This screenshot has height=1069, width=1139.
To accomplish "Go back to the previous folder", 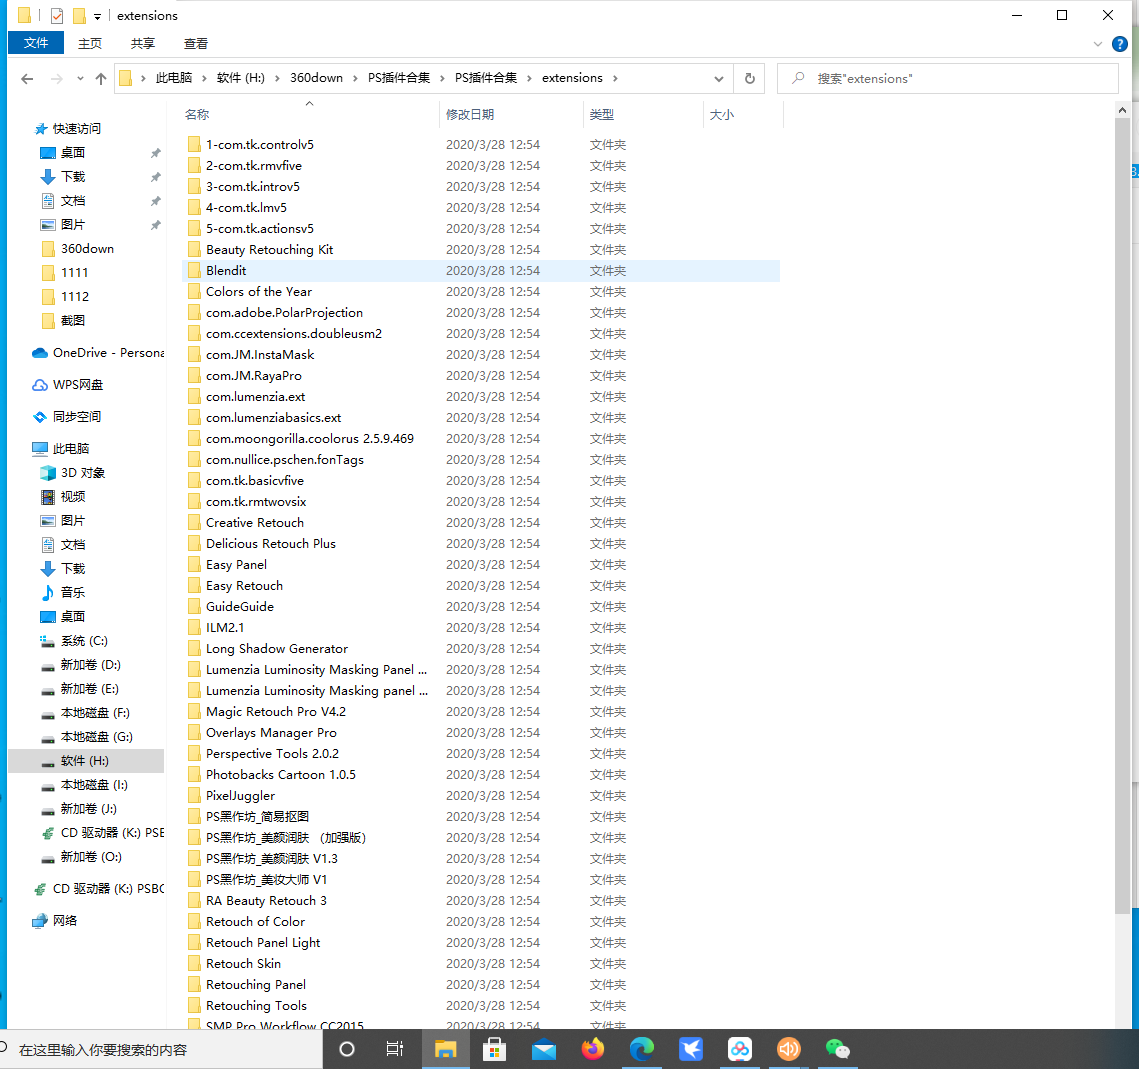I will pyautogui.click(x=27, y=78).
